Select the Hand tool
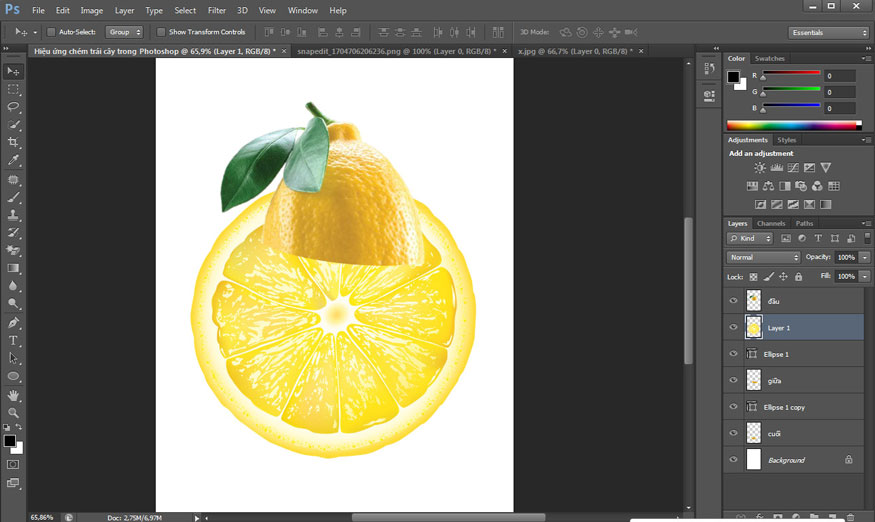Screen dimensions: 875x522 [x=13, y=395]
